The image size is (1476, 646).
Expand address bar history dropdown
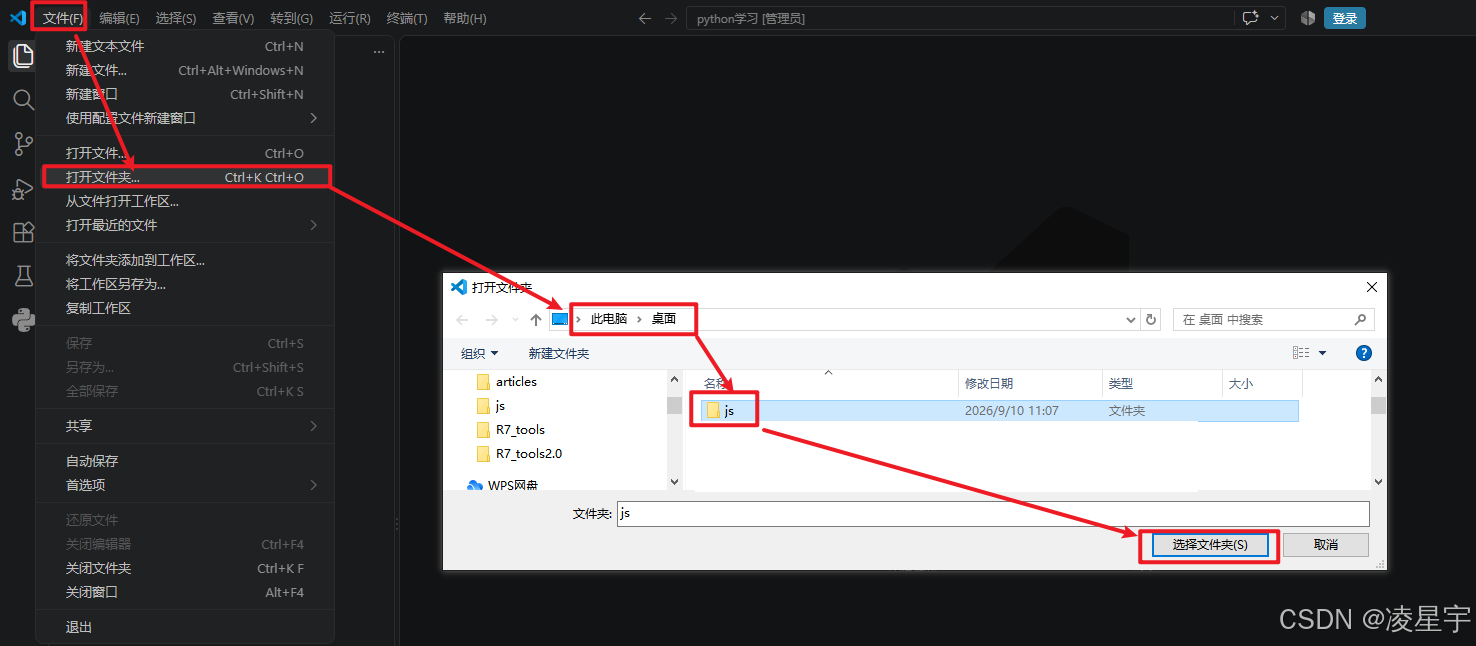pos(1131,320)
